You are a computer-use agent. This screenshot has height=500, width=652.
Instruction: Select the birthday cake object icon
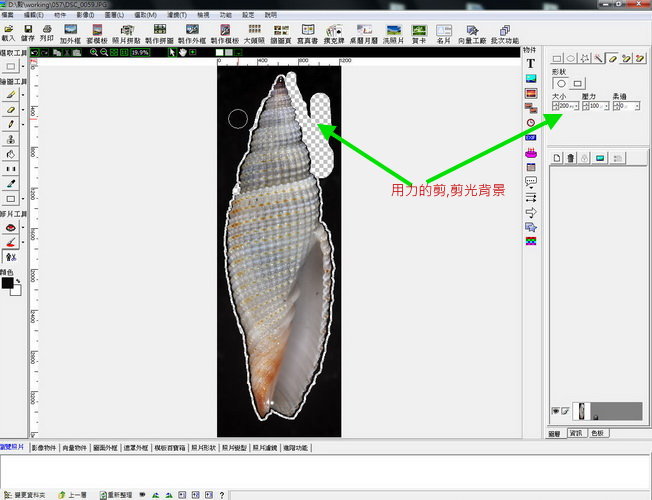(x=530, y=153)
